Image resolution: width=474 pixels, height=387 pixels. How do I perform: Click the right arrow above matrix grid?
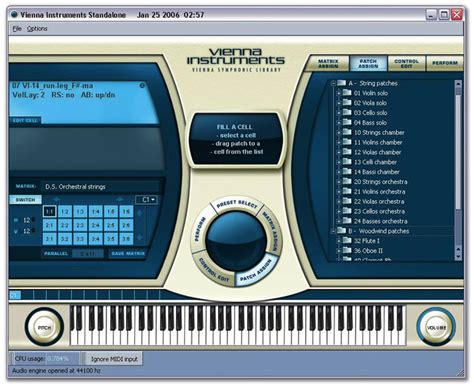pos(120,199)
